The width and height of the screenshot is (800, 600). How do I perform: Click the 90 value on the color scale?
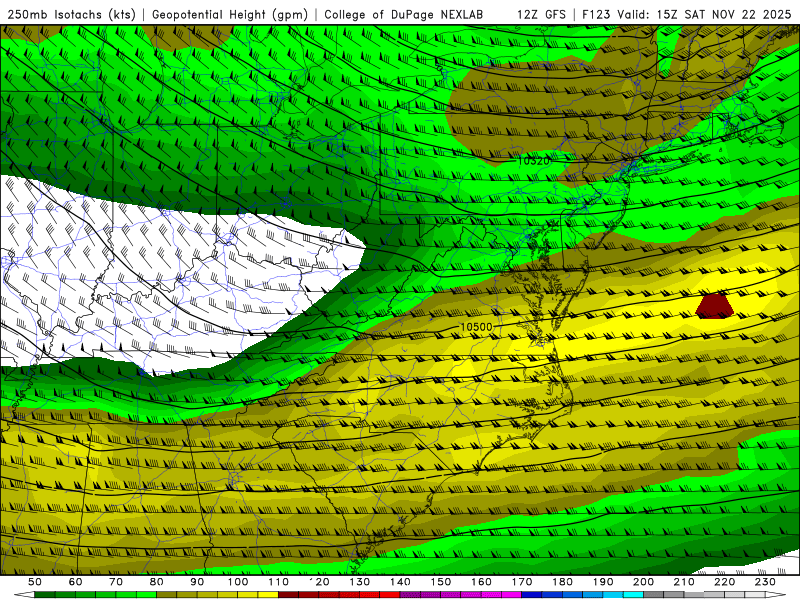[197, 582]
